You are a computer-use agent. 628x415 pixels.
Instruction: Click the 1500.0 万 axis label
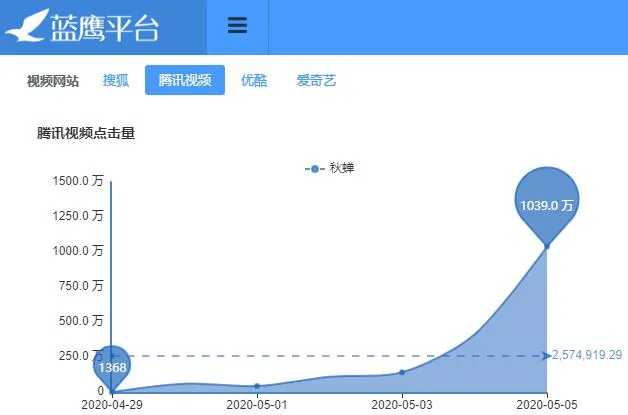click(78, 181)
